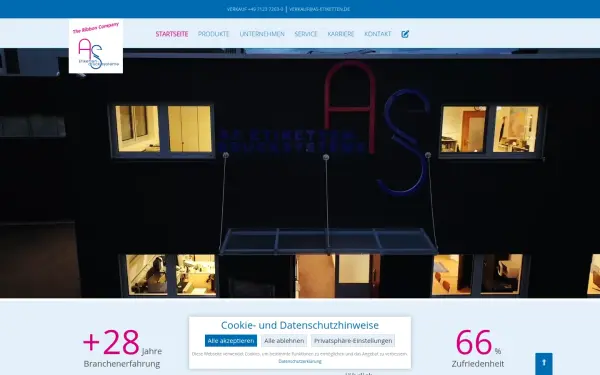Open the Karriere page
Screen dimensions: 600x375
[x=341, y=34]
